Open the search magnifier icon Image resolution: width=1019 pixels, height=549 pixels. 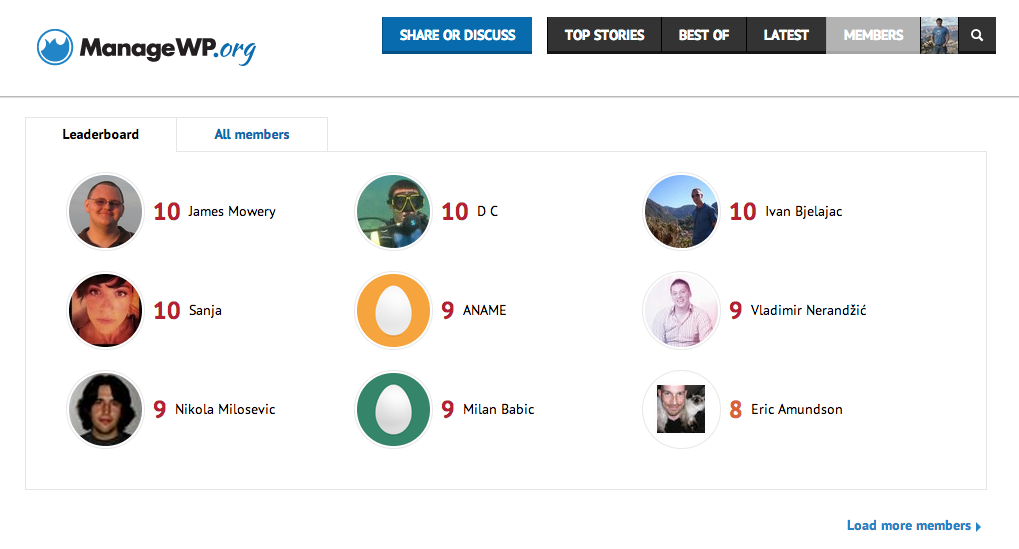coord(977,35)
